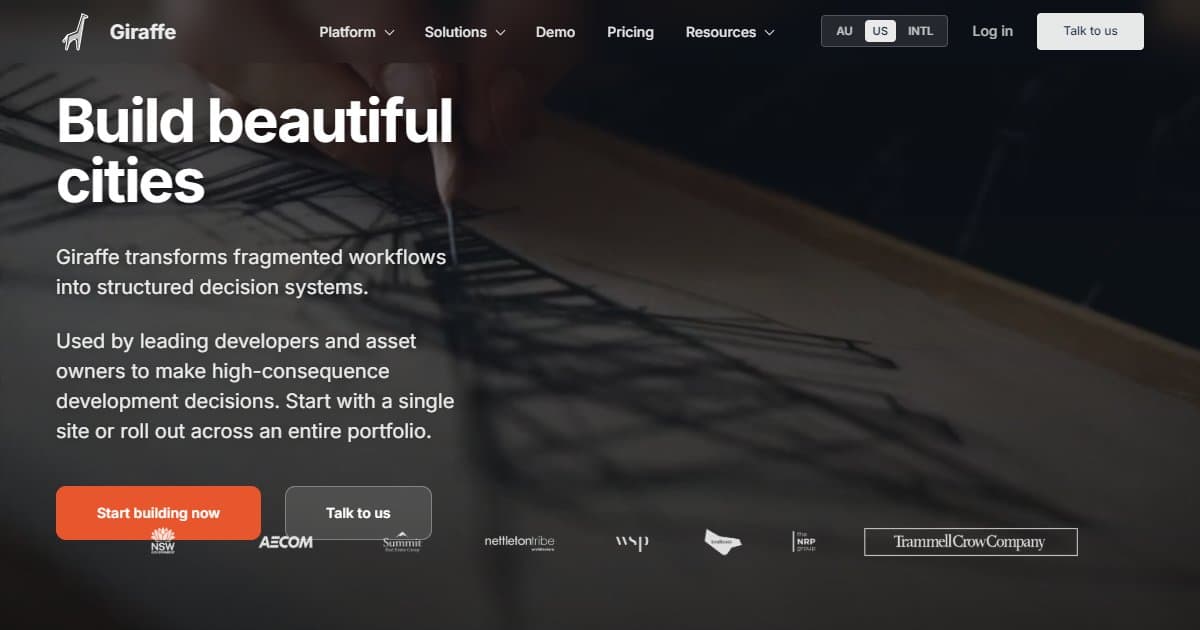1200x630 pixels.
Task: Click the nettletontribe logo
Action: pyautogui.click(x=519, y=542)
